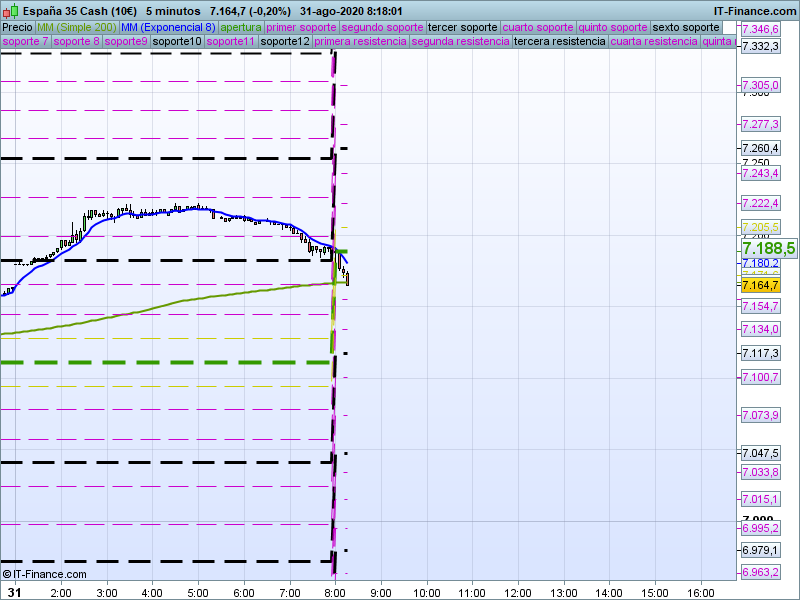
Task: Click the 12:00 marker on the time axis
Action: click(x=518, y=592)
